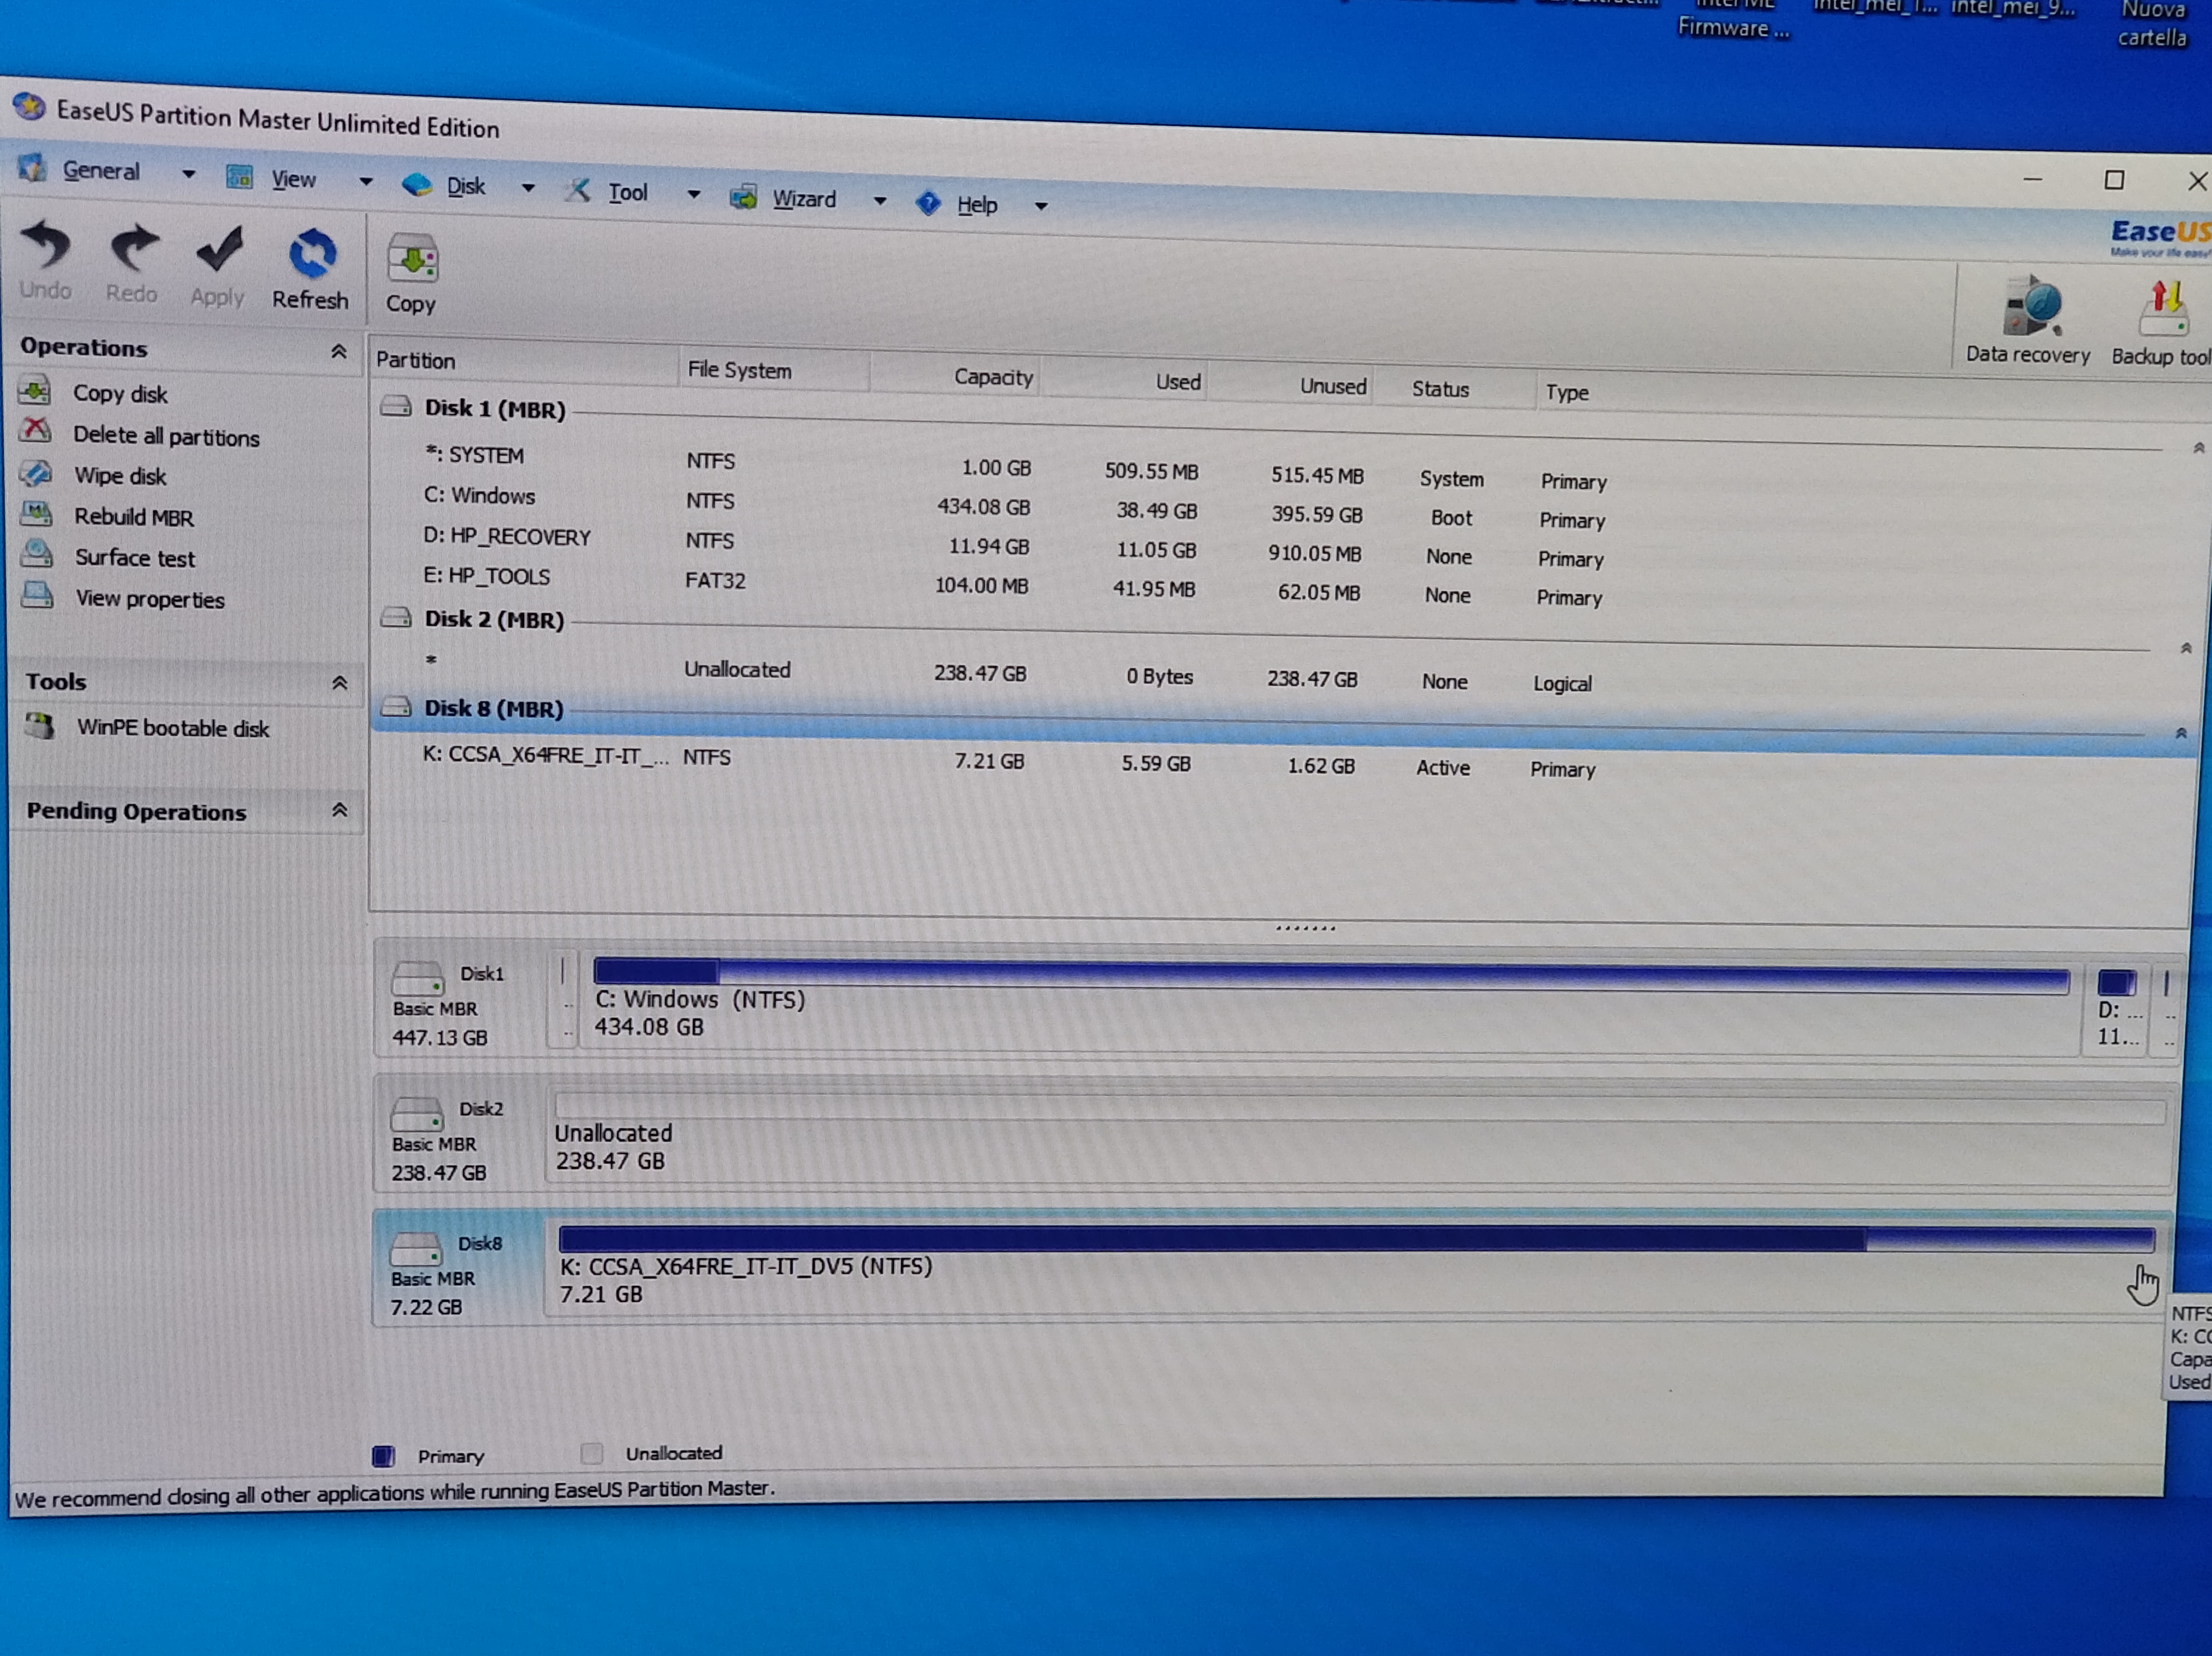
Task: Collapse the Tools panel
Action: click(x=340, y=682)
